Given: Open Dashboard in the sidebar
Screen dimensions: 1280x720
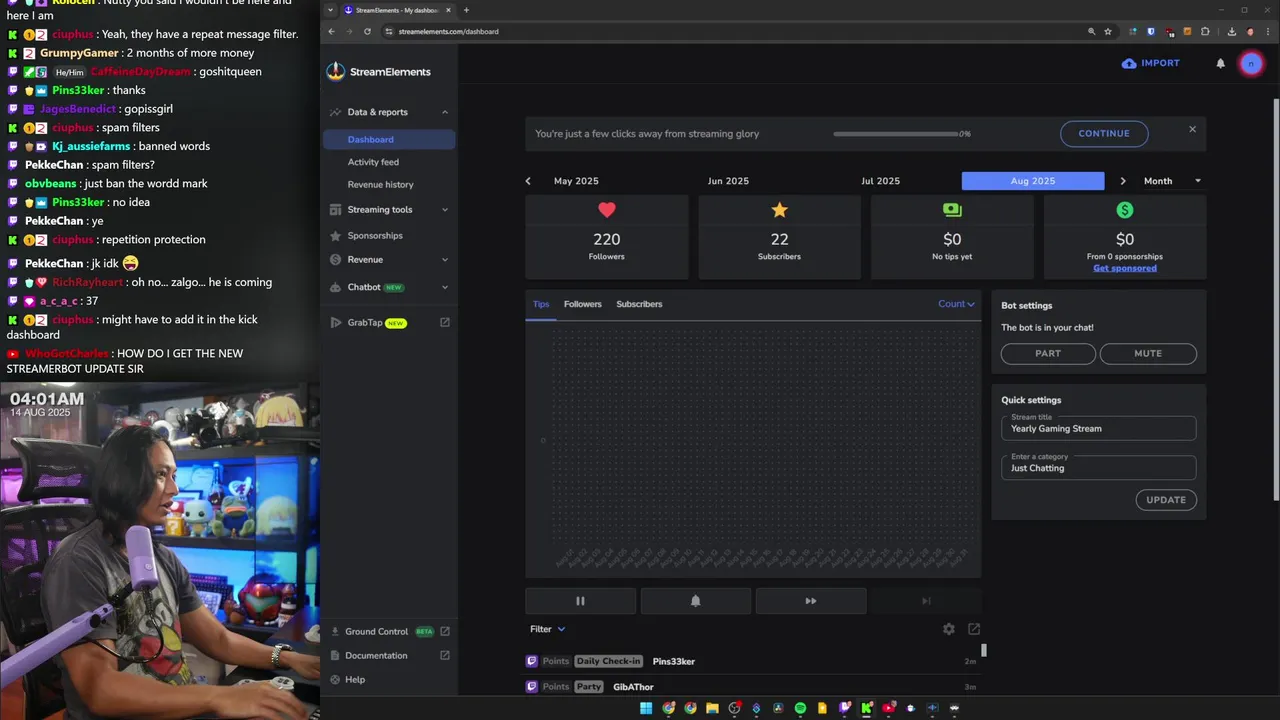Looking at the screenshot, I should [388, 140].
